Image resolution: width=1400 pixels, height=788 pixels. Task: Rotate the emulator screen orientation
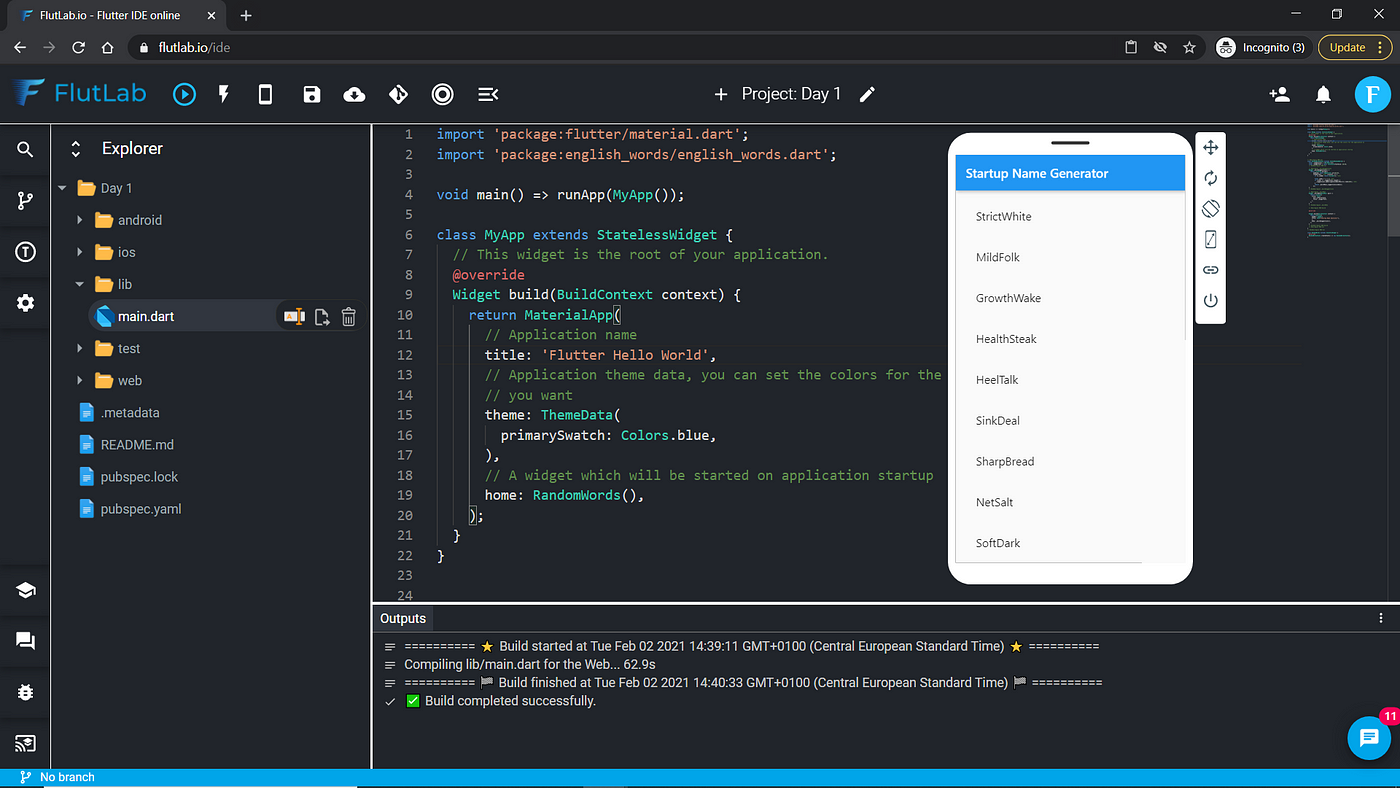point(1210,209)
